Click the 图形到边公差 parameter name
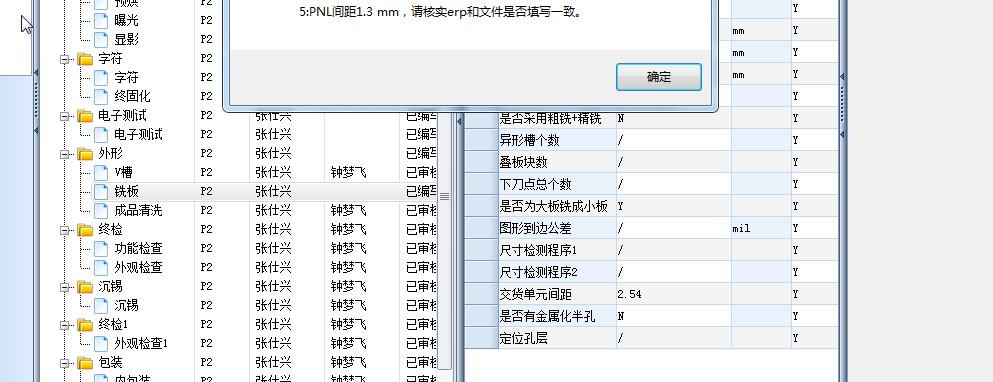 click(x=536, y=228)
